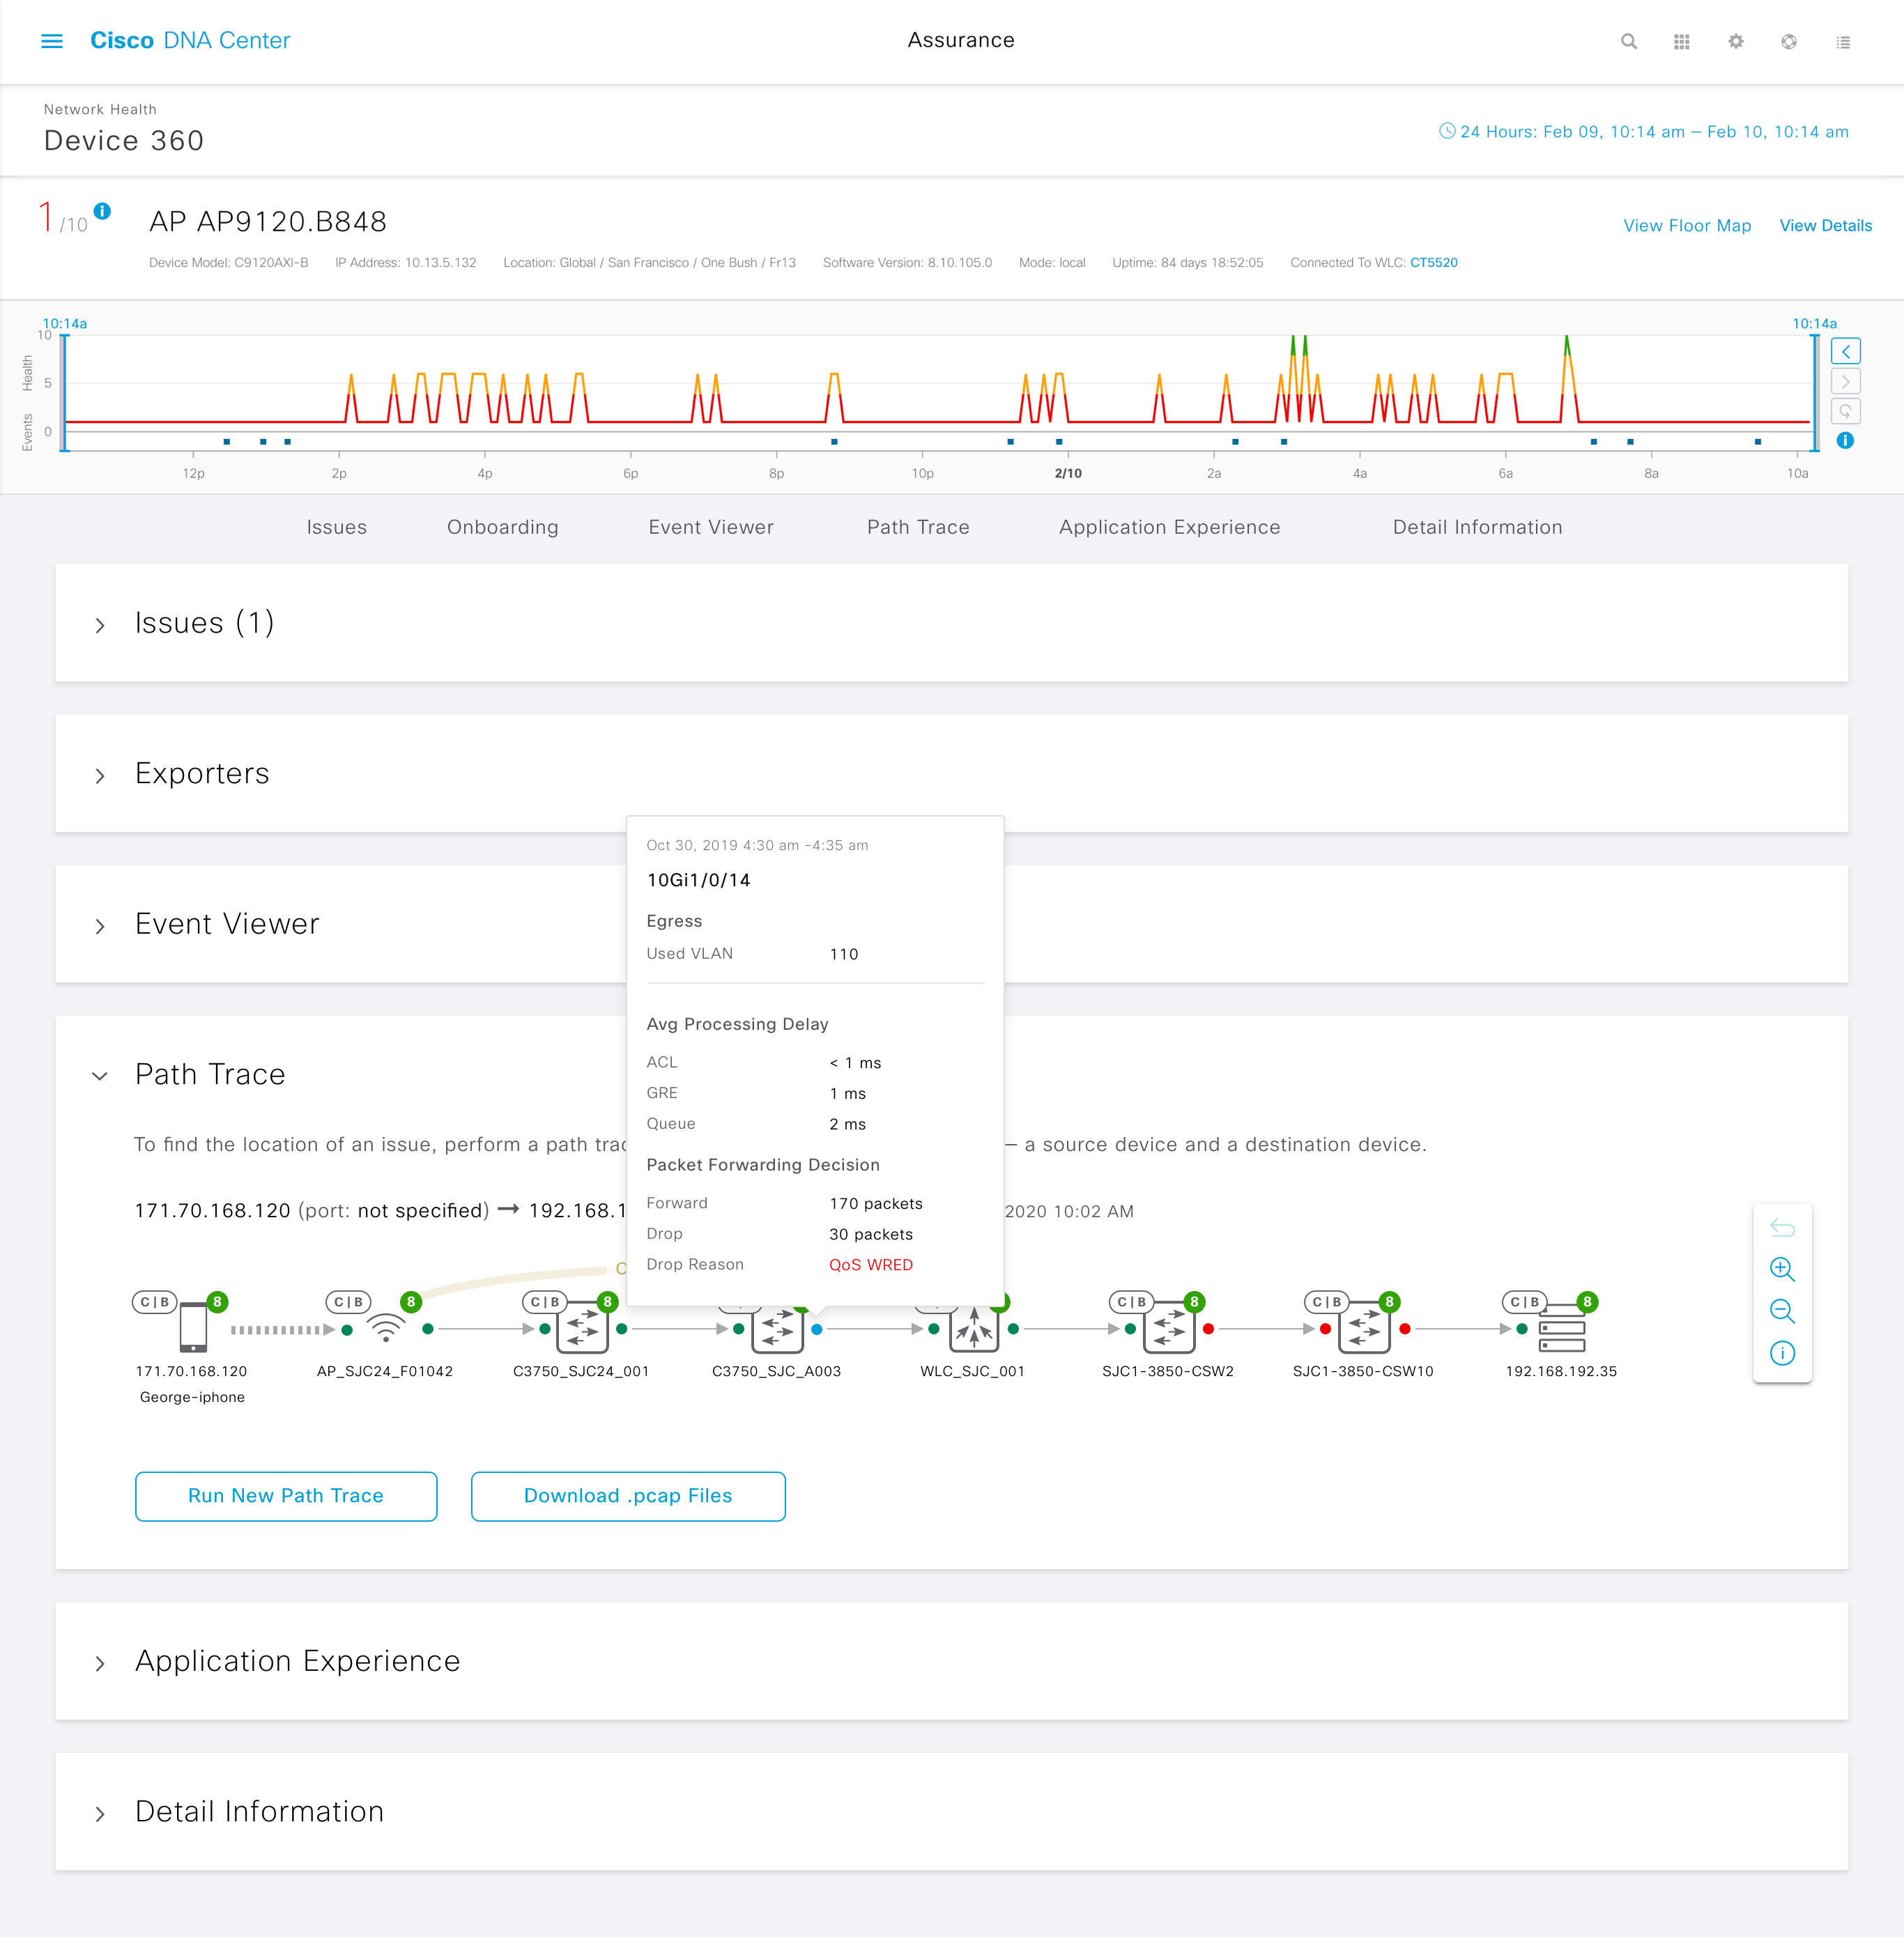Click the event marker near 12p

[x=227, y=441]
